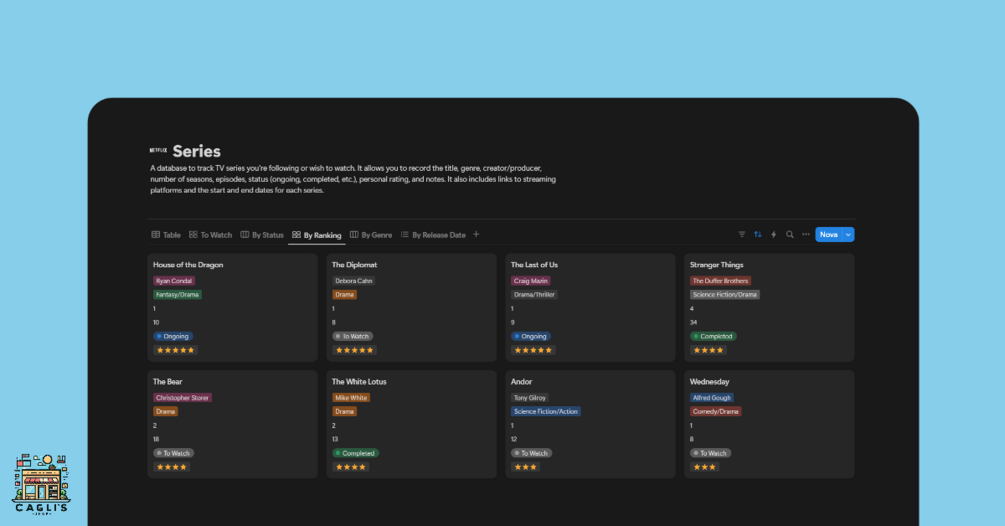Click the Mike White creator tag

351,397
